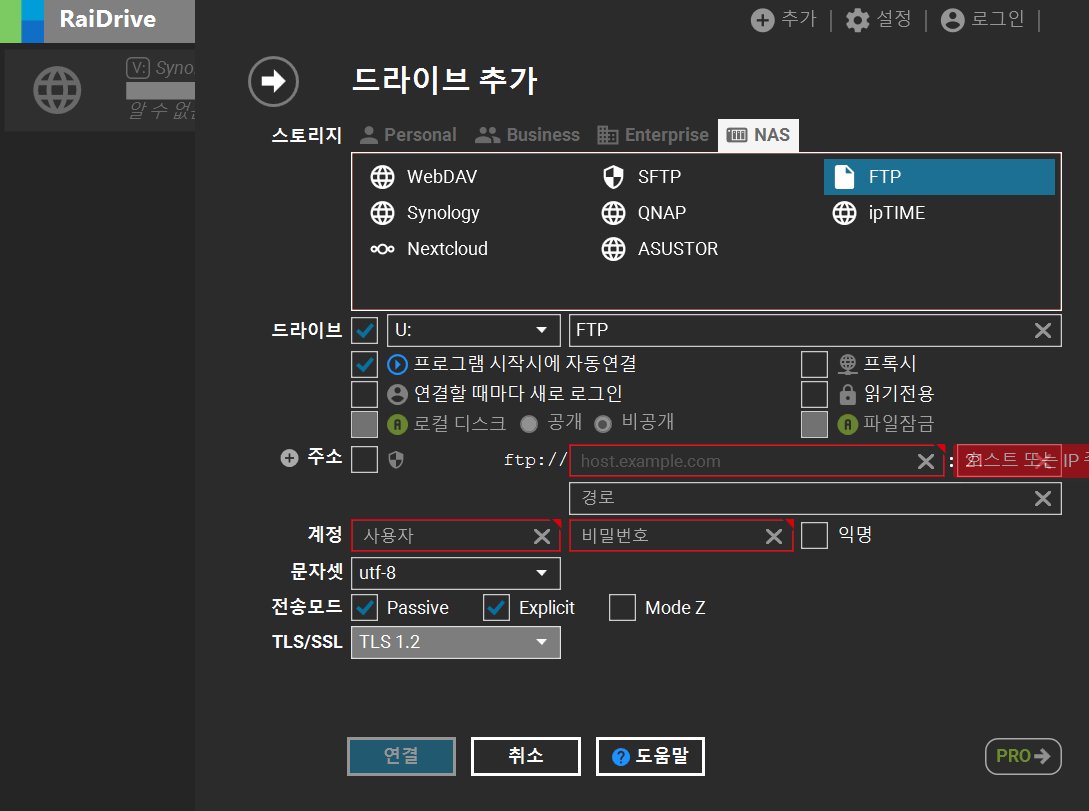Image resolution: width=1089 pixels, height=811 pixels.
Task: Open the U: drive letter dropdown
Action: pyautogui.click(x=473, y=331)
